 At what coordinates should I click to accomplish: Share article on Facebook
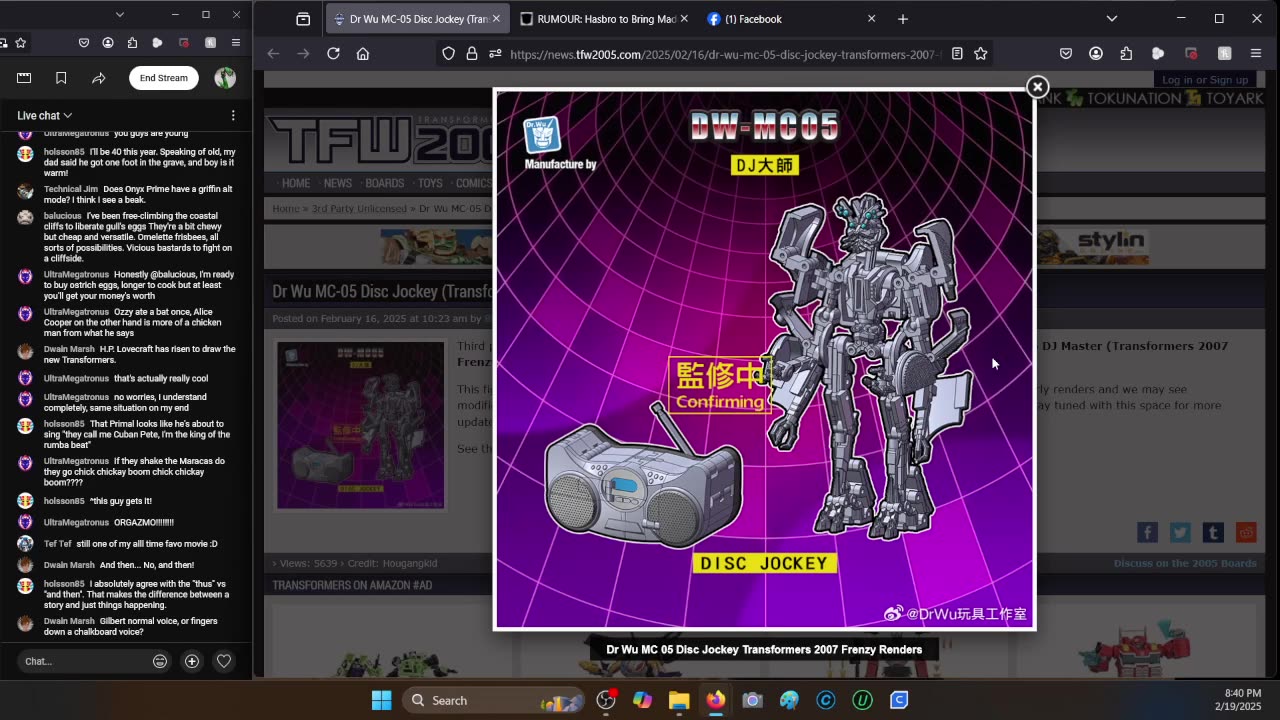coord(1147,533)
